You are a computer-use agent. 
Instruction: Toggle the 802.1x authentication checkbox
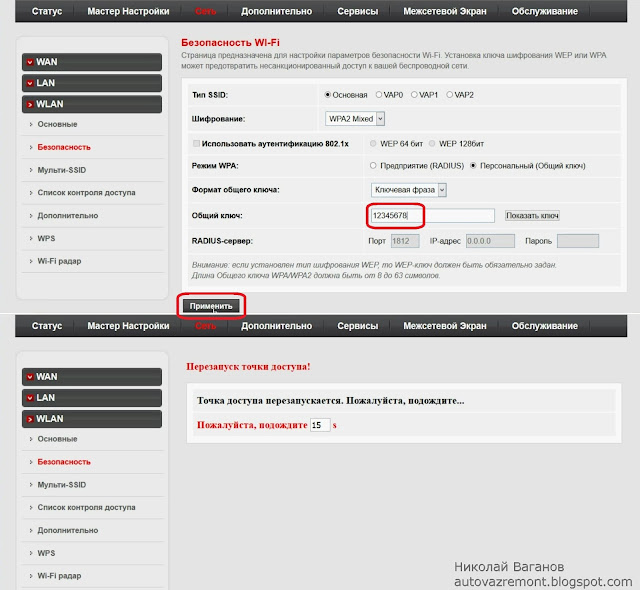pos(196,144)
